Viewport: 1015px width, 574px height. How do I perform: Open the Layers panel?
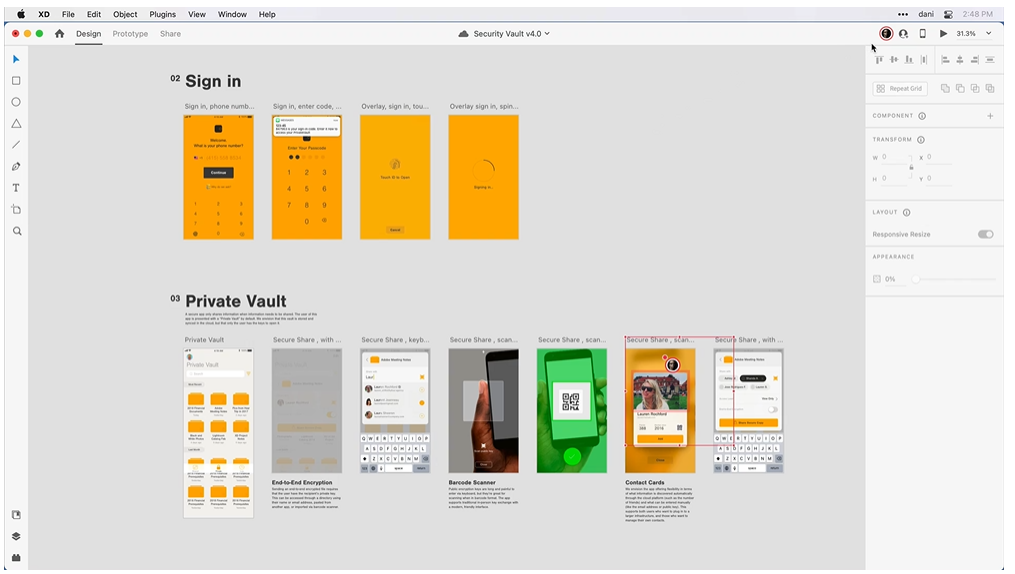click(16, 536)
